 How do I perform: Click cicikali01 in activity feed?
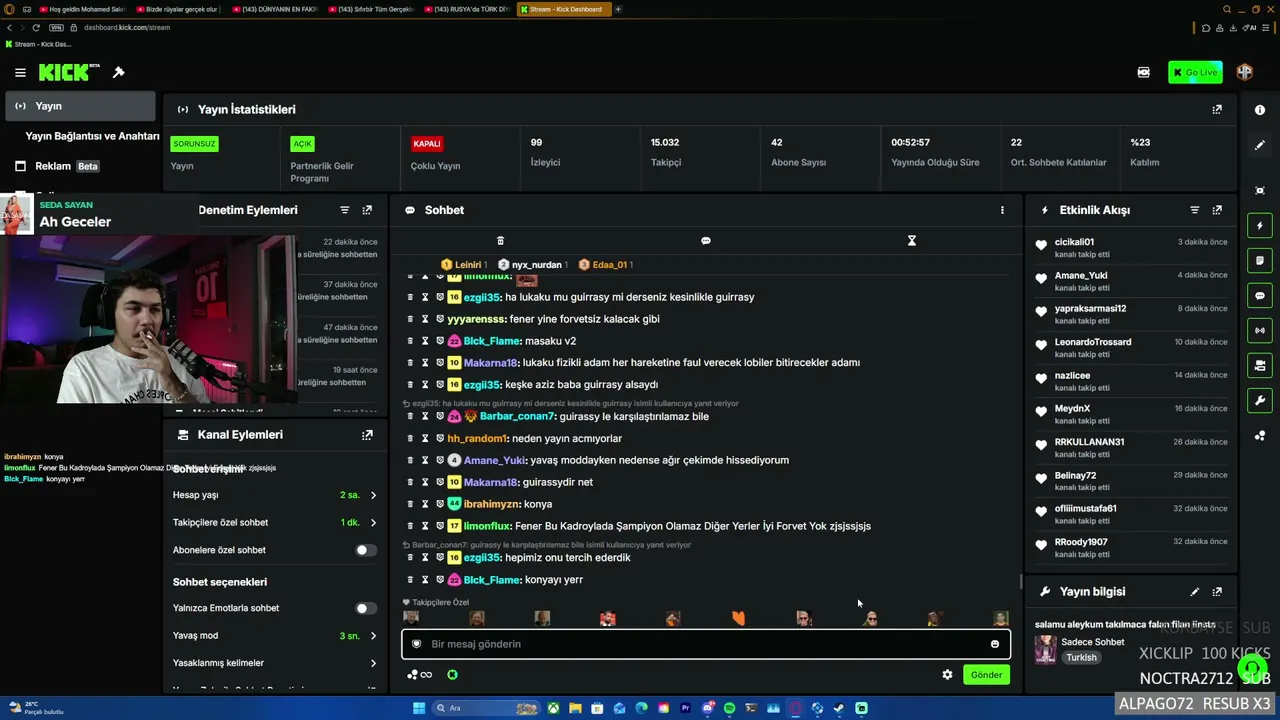tap(1074, 242)
